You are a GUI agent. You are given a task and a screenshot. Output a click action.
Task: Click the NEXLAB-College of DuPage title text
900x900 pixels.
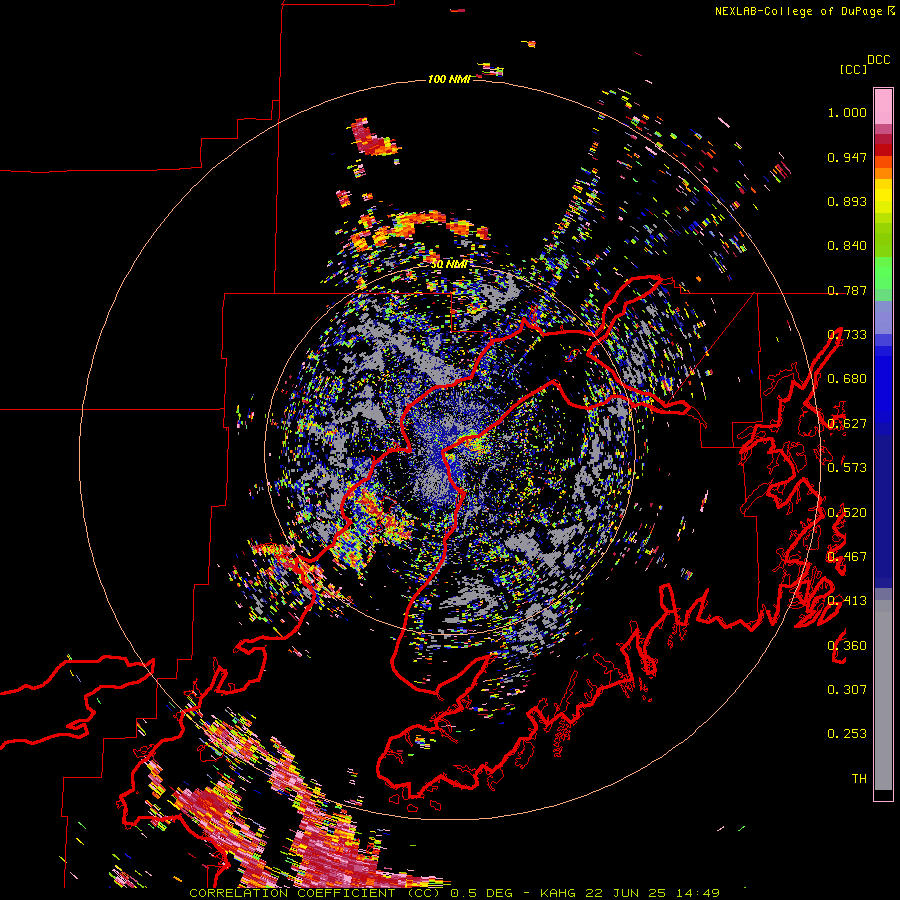[799, 11]
